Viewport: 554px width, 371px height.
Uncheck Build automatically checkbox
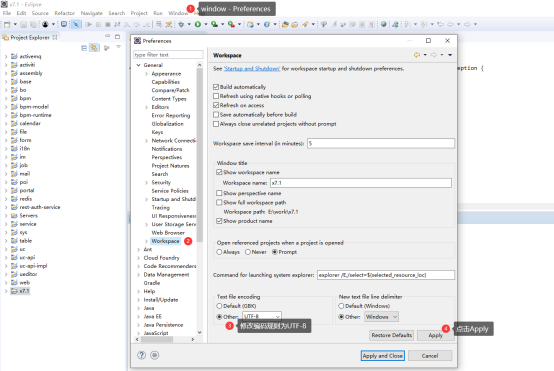(216, 87)
